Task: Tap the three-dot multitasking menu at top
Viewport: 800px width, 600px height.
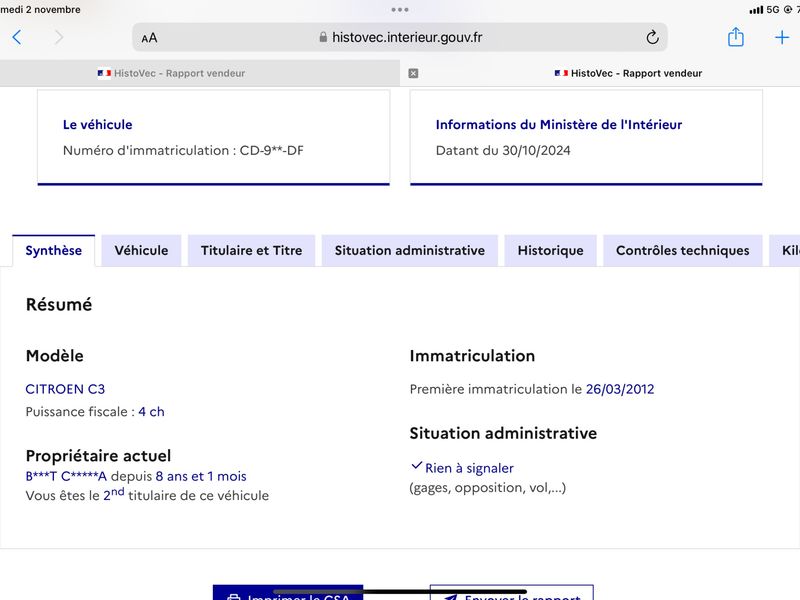Action: 399,10
